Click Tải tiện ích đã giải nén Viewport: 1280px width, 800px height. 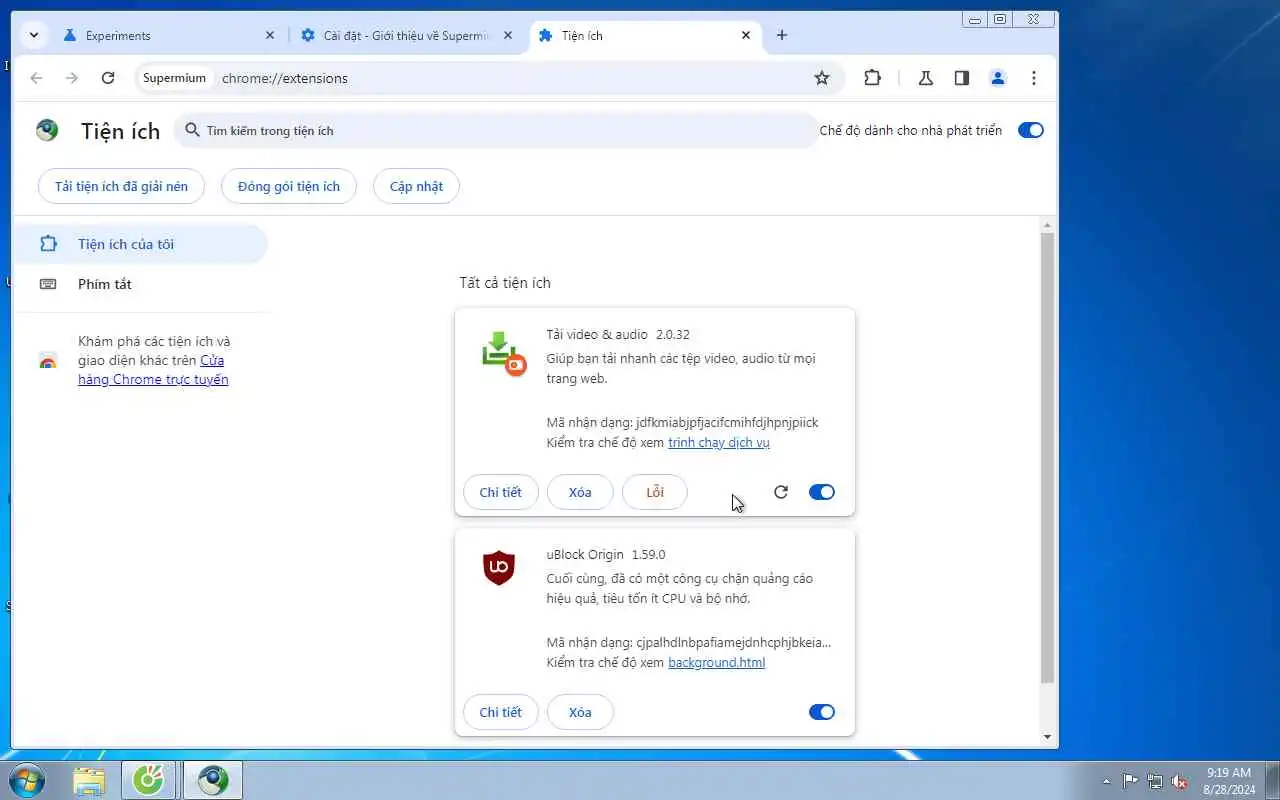click(x=121, y=186)
